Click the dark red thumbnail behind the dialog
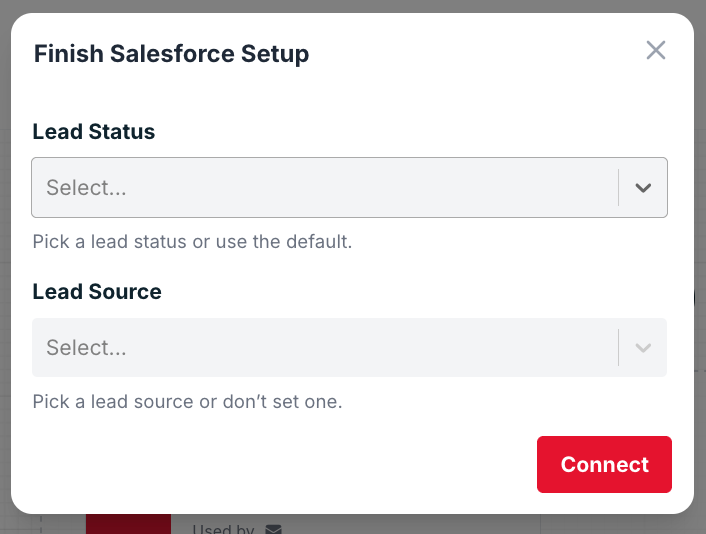 127,525
